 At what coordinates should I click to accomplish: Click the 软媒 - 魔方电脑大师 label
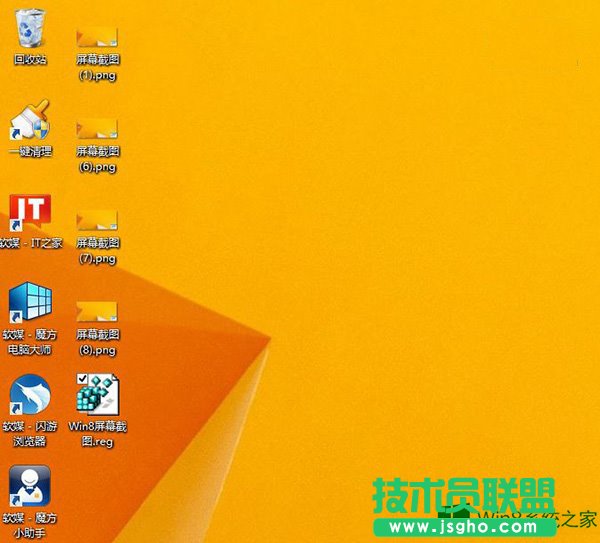30,342
